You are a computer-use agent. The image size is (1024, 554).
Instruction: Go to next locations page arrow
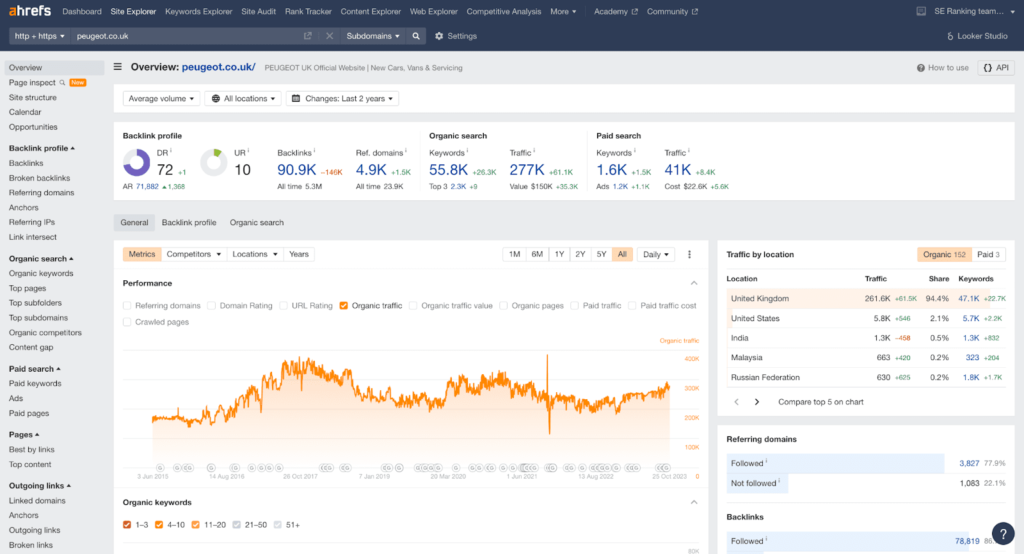point(757,402)
